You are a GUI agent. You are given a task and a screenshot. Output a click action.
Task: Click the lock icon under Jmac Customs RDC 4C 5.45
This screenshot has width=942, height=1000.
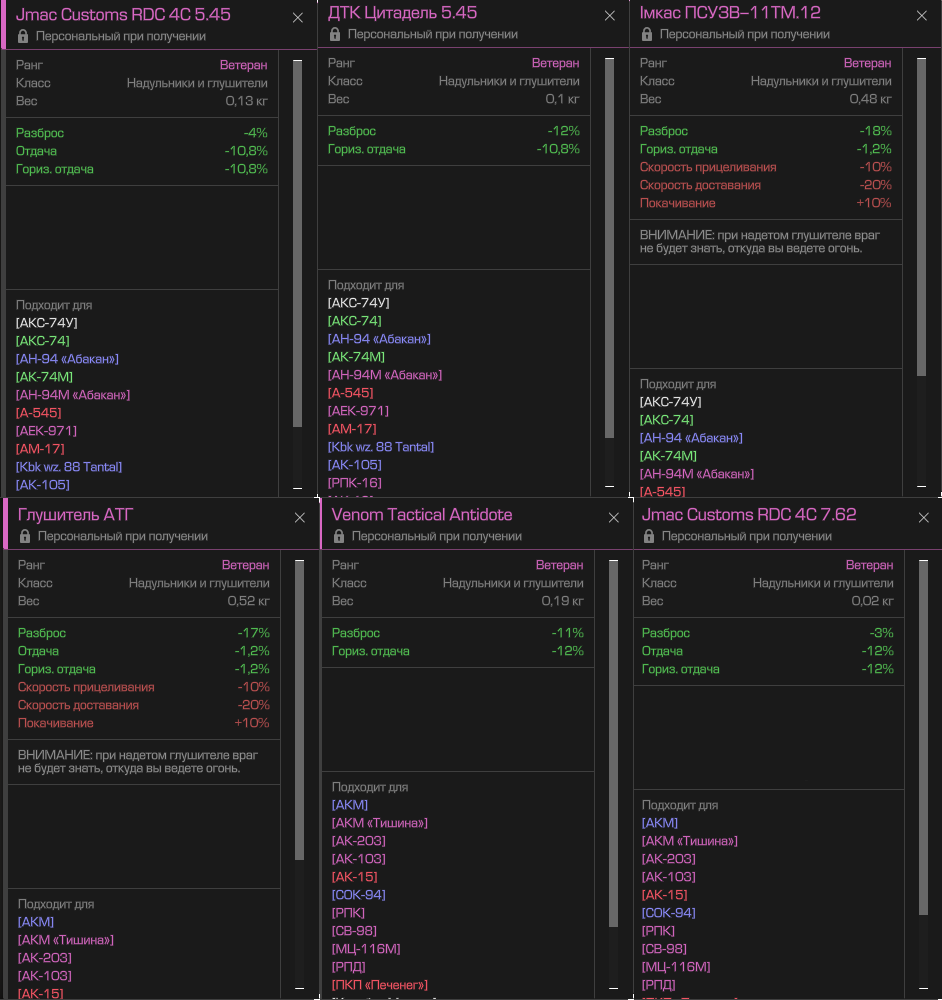[23, 36]
